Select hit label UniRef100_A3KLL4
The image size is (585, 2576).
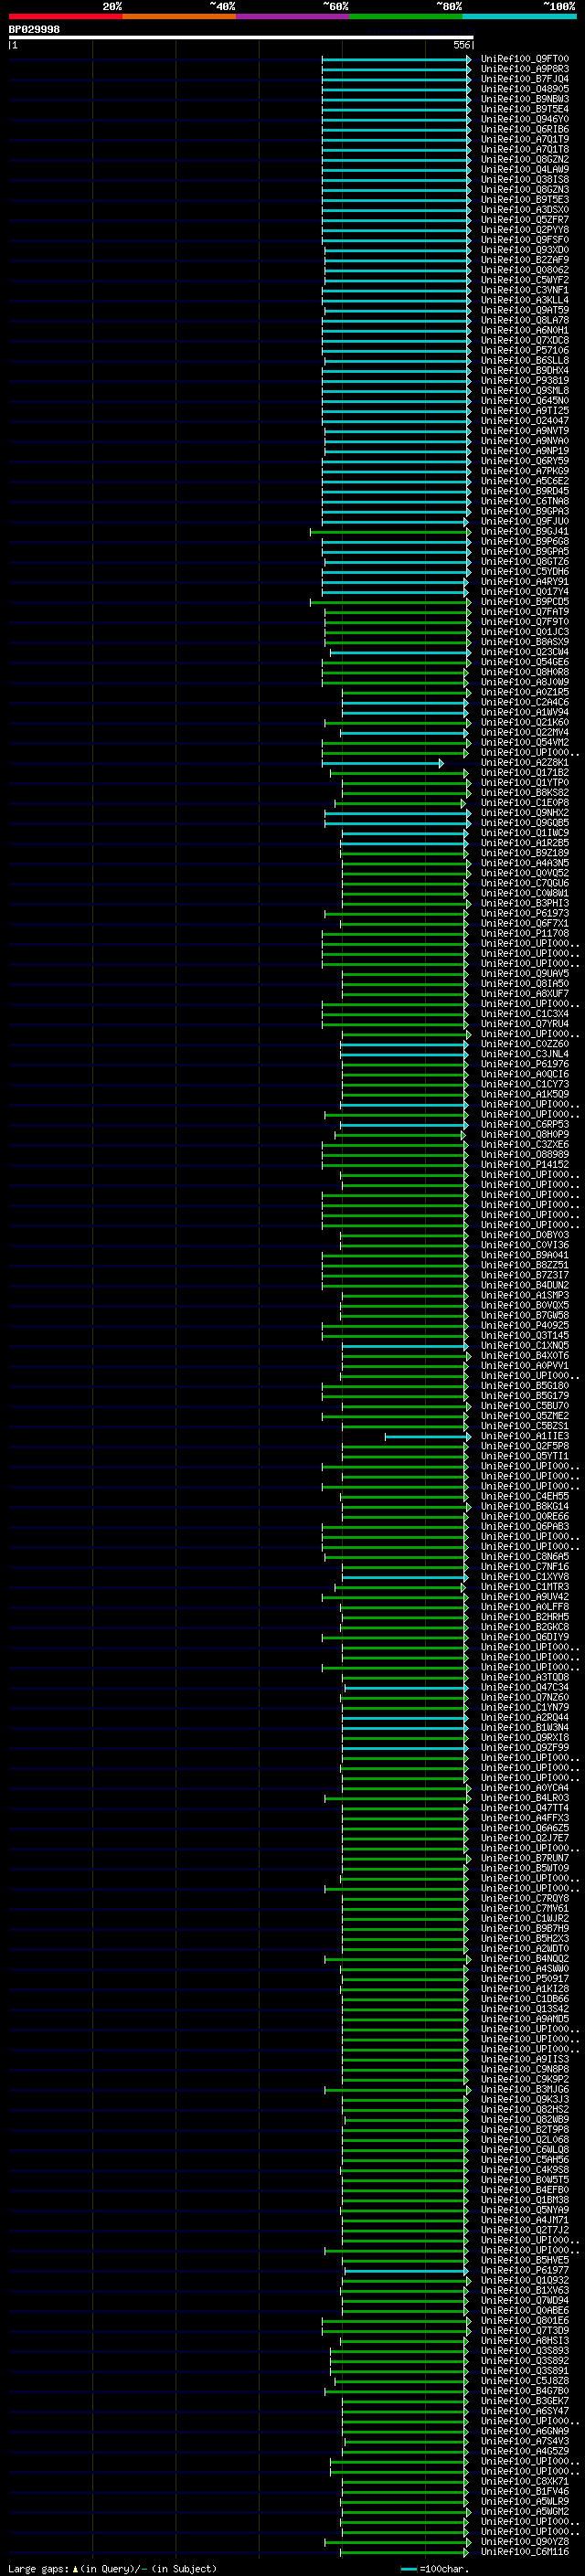525,300
